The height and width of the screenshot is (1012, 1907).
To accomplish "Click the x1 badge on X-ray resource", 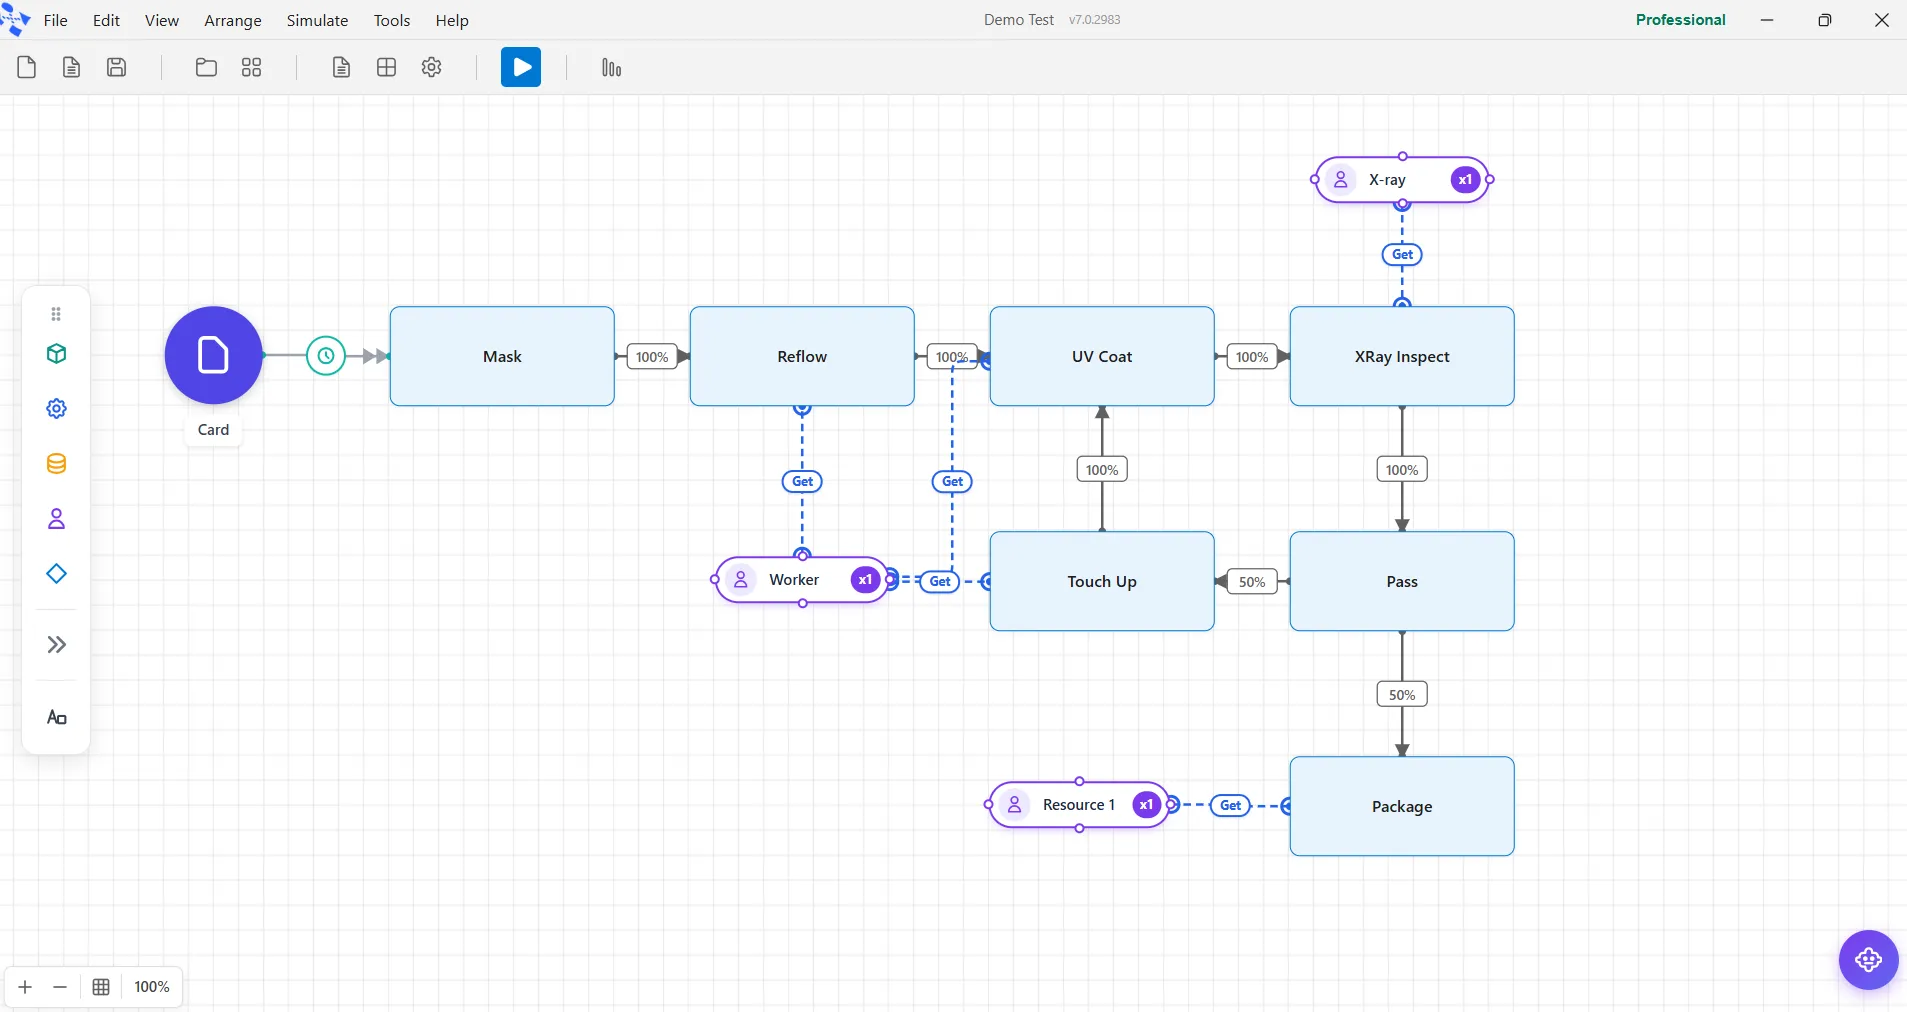I will pos(1465,180).
